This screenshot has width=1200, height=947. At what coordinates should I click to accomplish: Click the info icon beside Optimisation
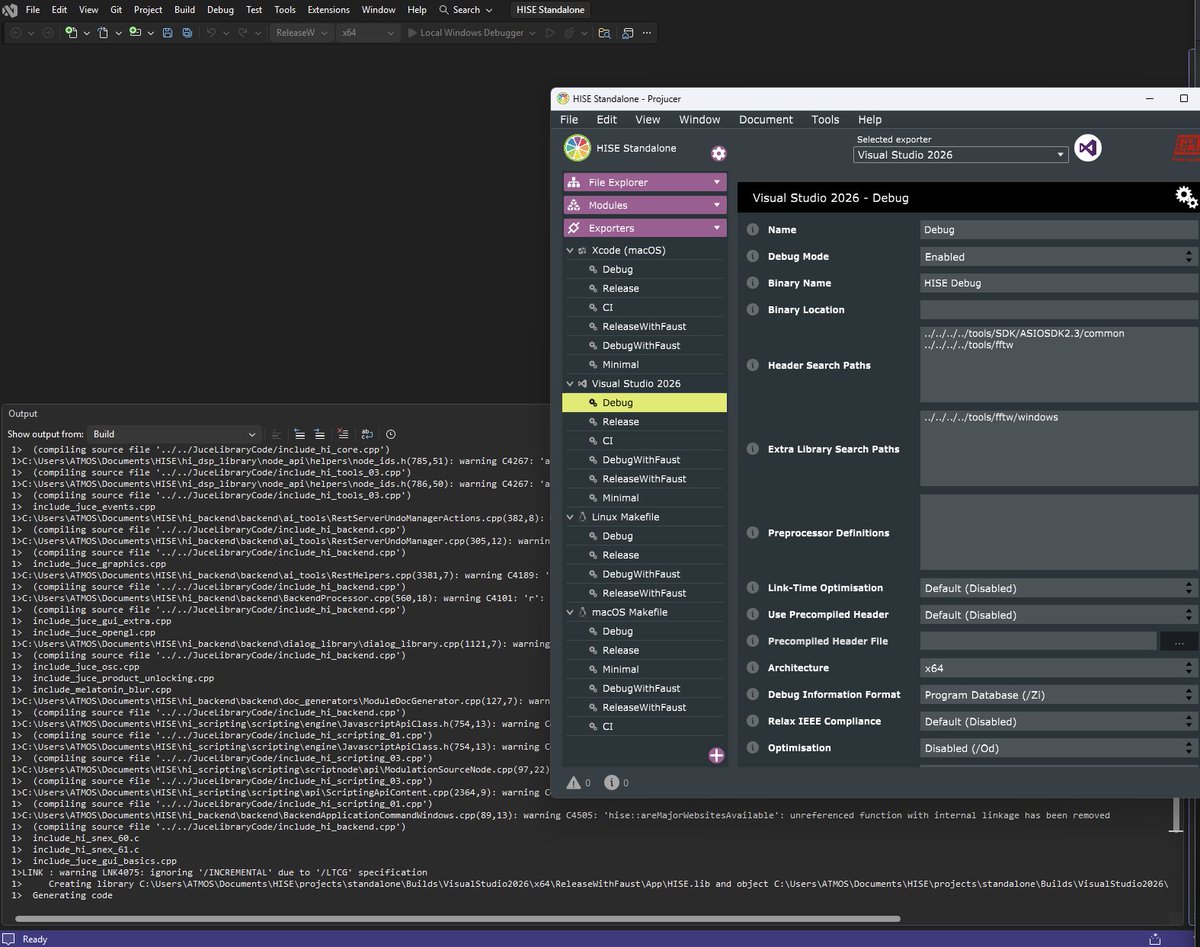[753, 748]
